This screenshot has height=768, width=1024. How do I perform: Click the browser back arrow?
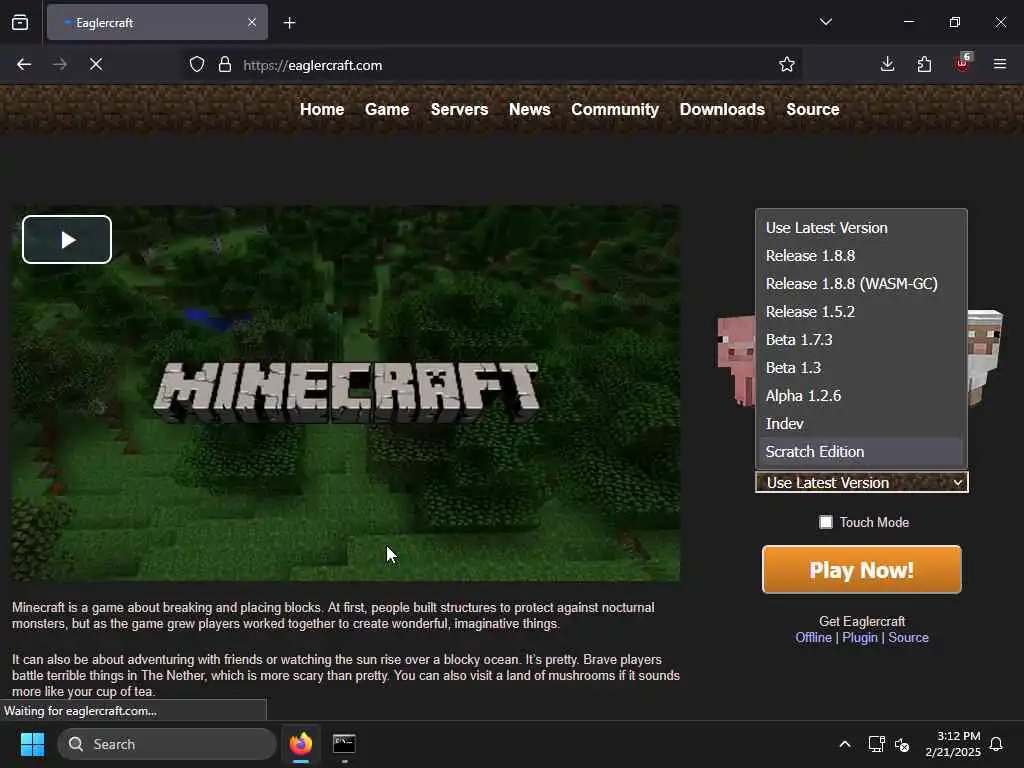24,64
